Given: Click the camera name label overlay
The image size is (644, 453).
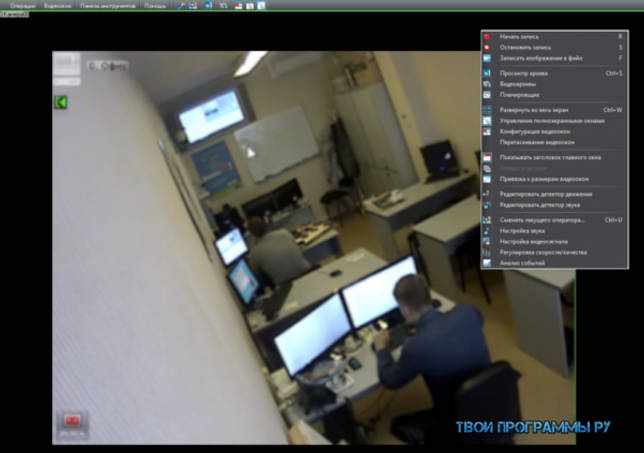Looking at the screenshot, I should [108, 66].
